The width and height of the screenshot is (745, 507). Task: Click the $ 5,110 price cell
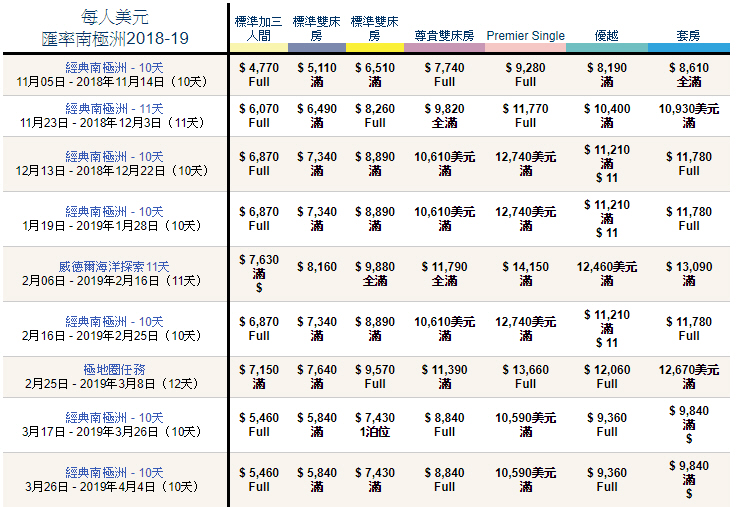tap(317, 68)
